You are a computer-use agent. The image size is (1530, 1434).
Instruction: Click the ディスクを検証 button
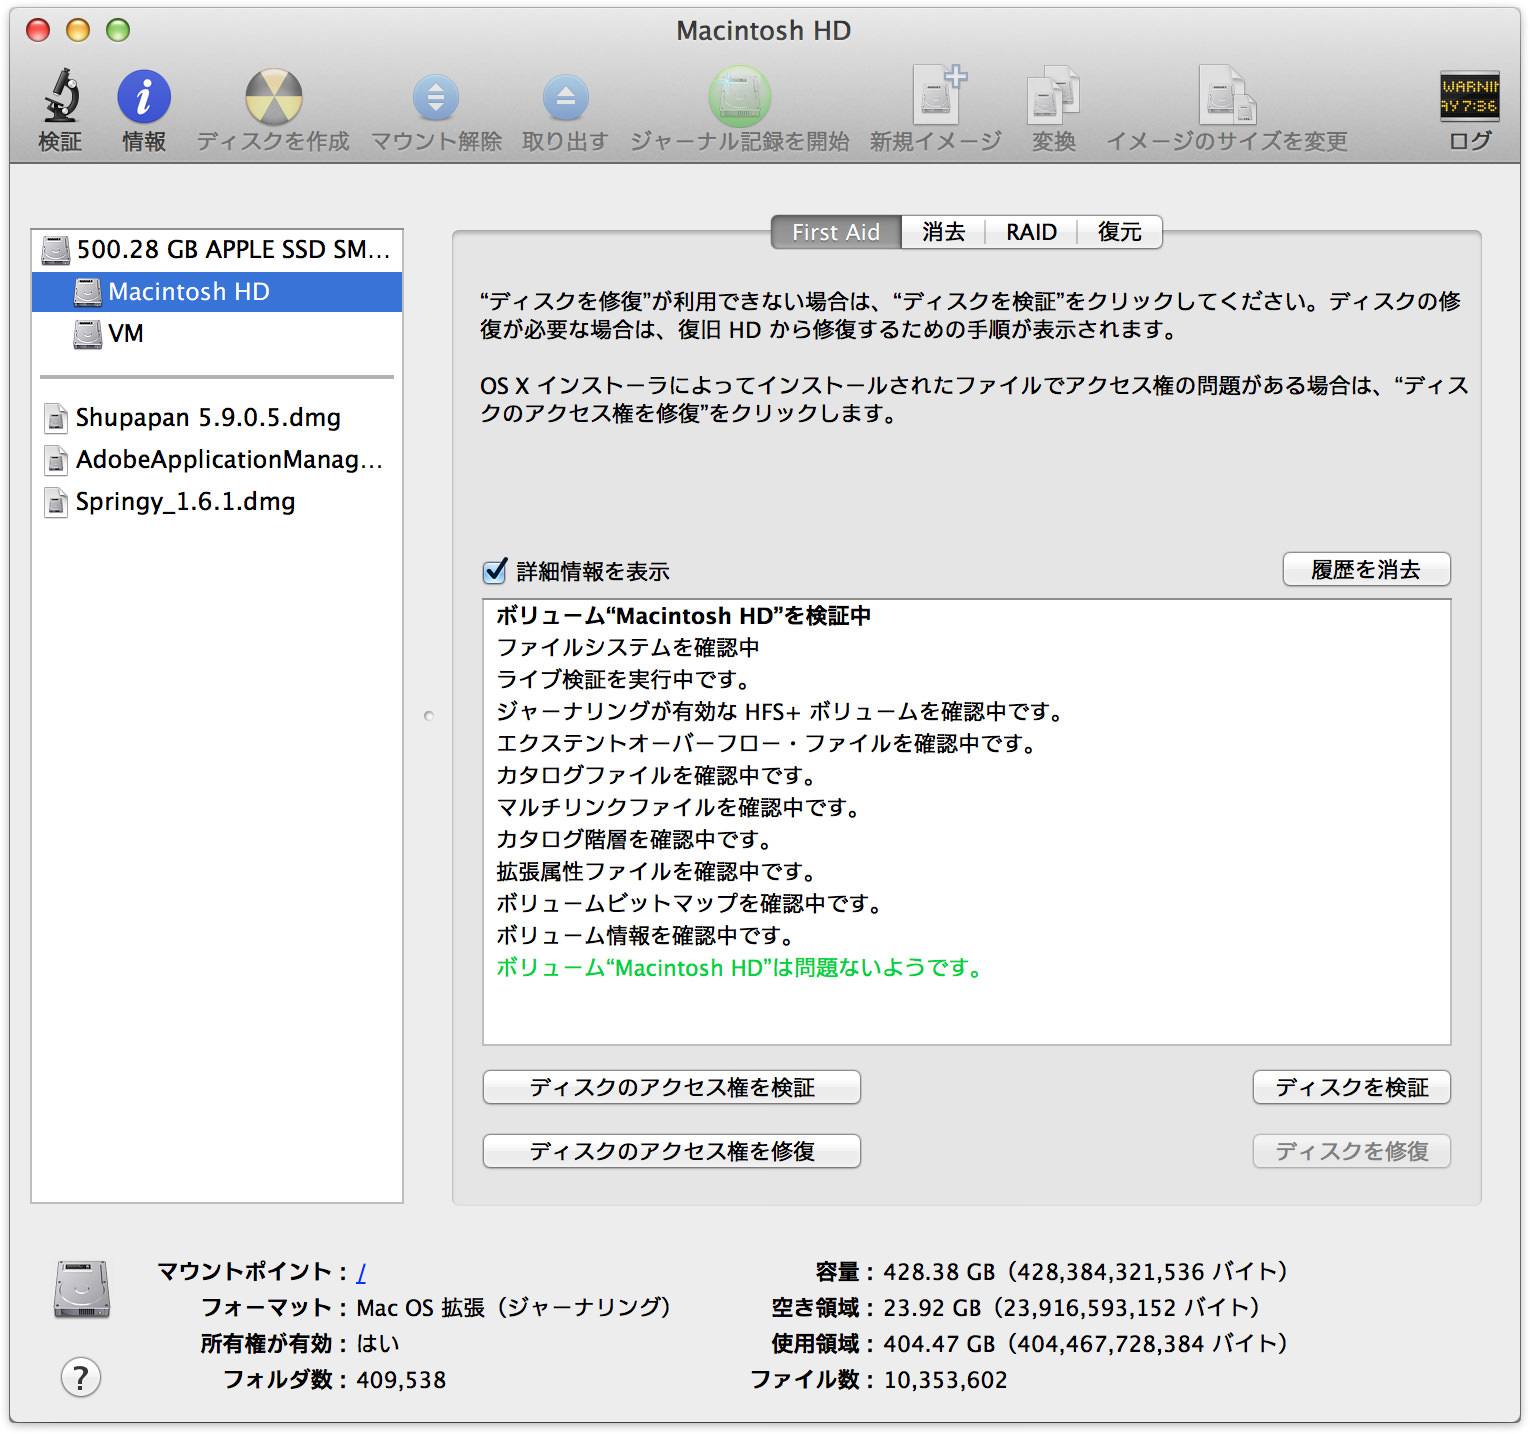1352,1087
